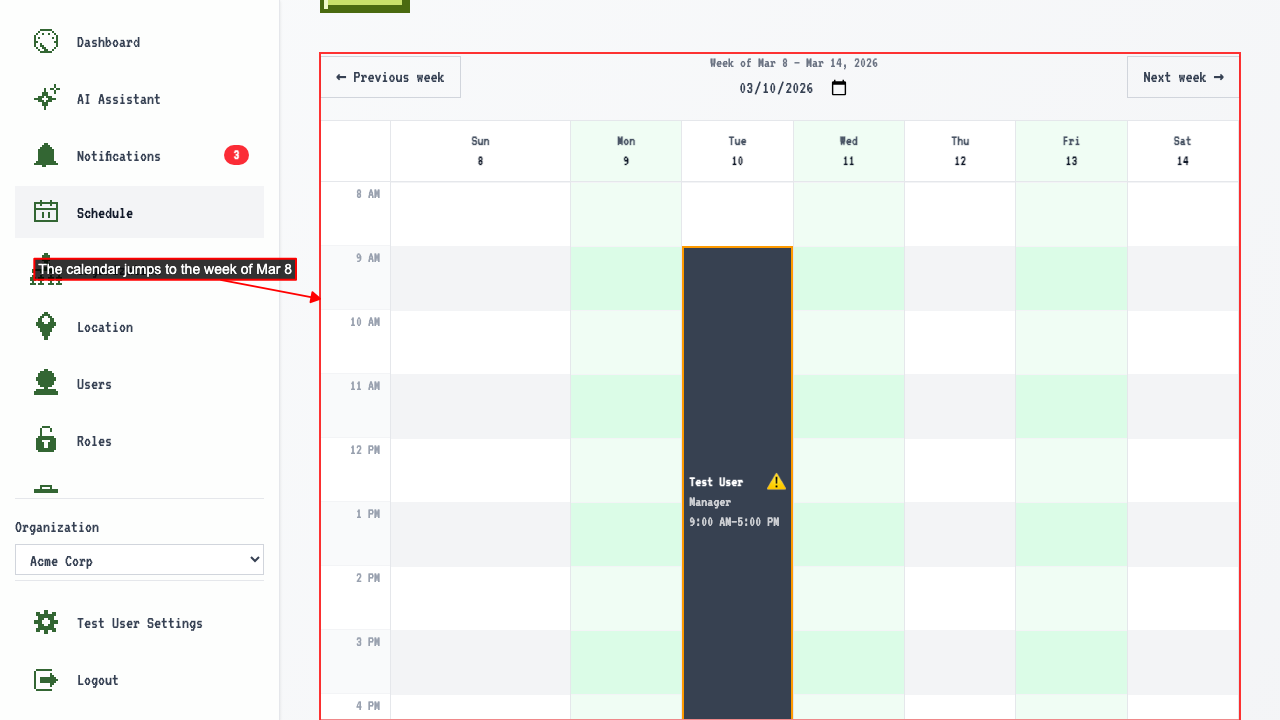Click the Roles padlock icon

pos(46,440)
